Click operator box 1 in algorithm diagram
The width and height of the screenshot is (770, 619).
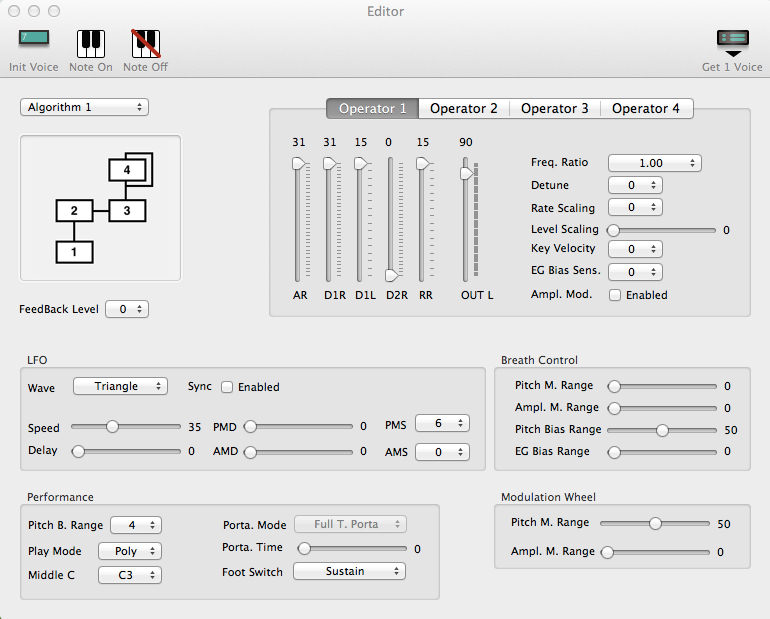coord(73,251)
